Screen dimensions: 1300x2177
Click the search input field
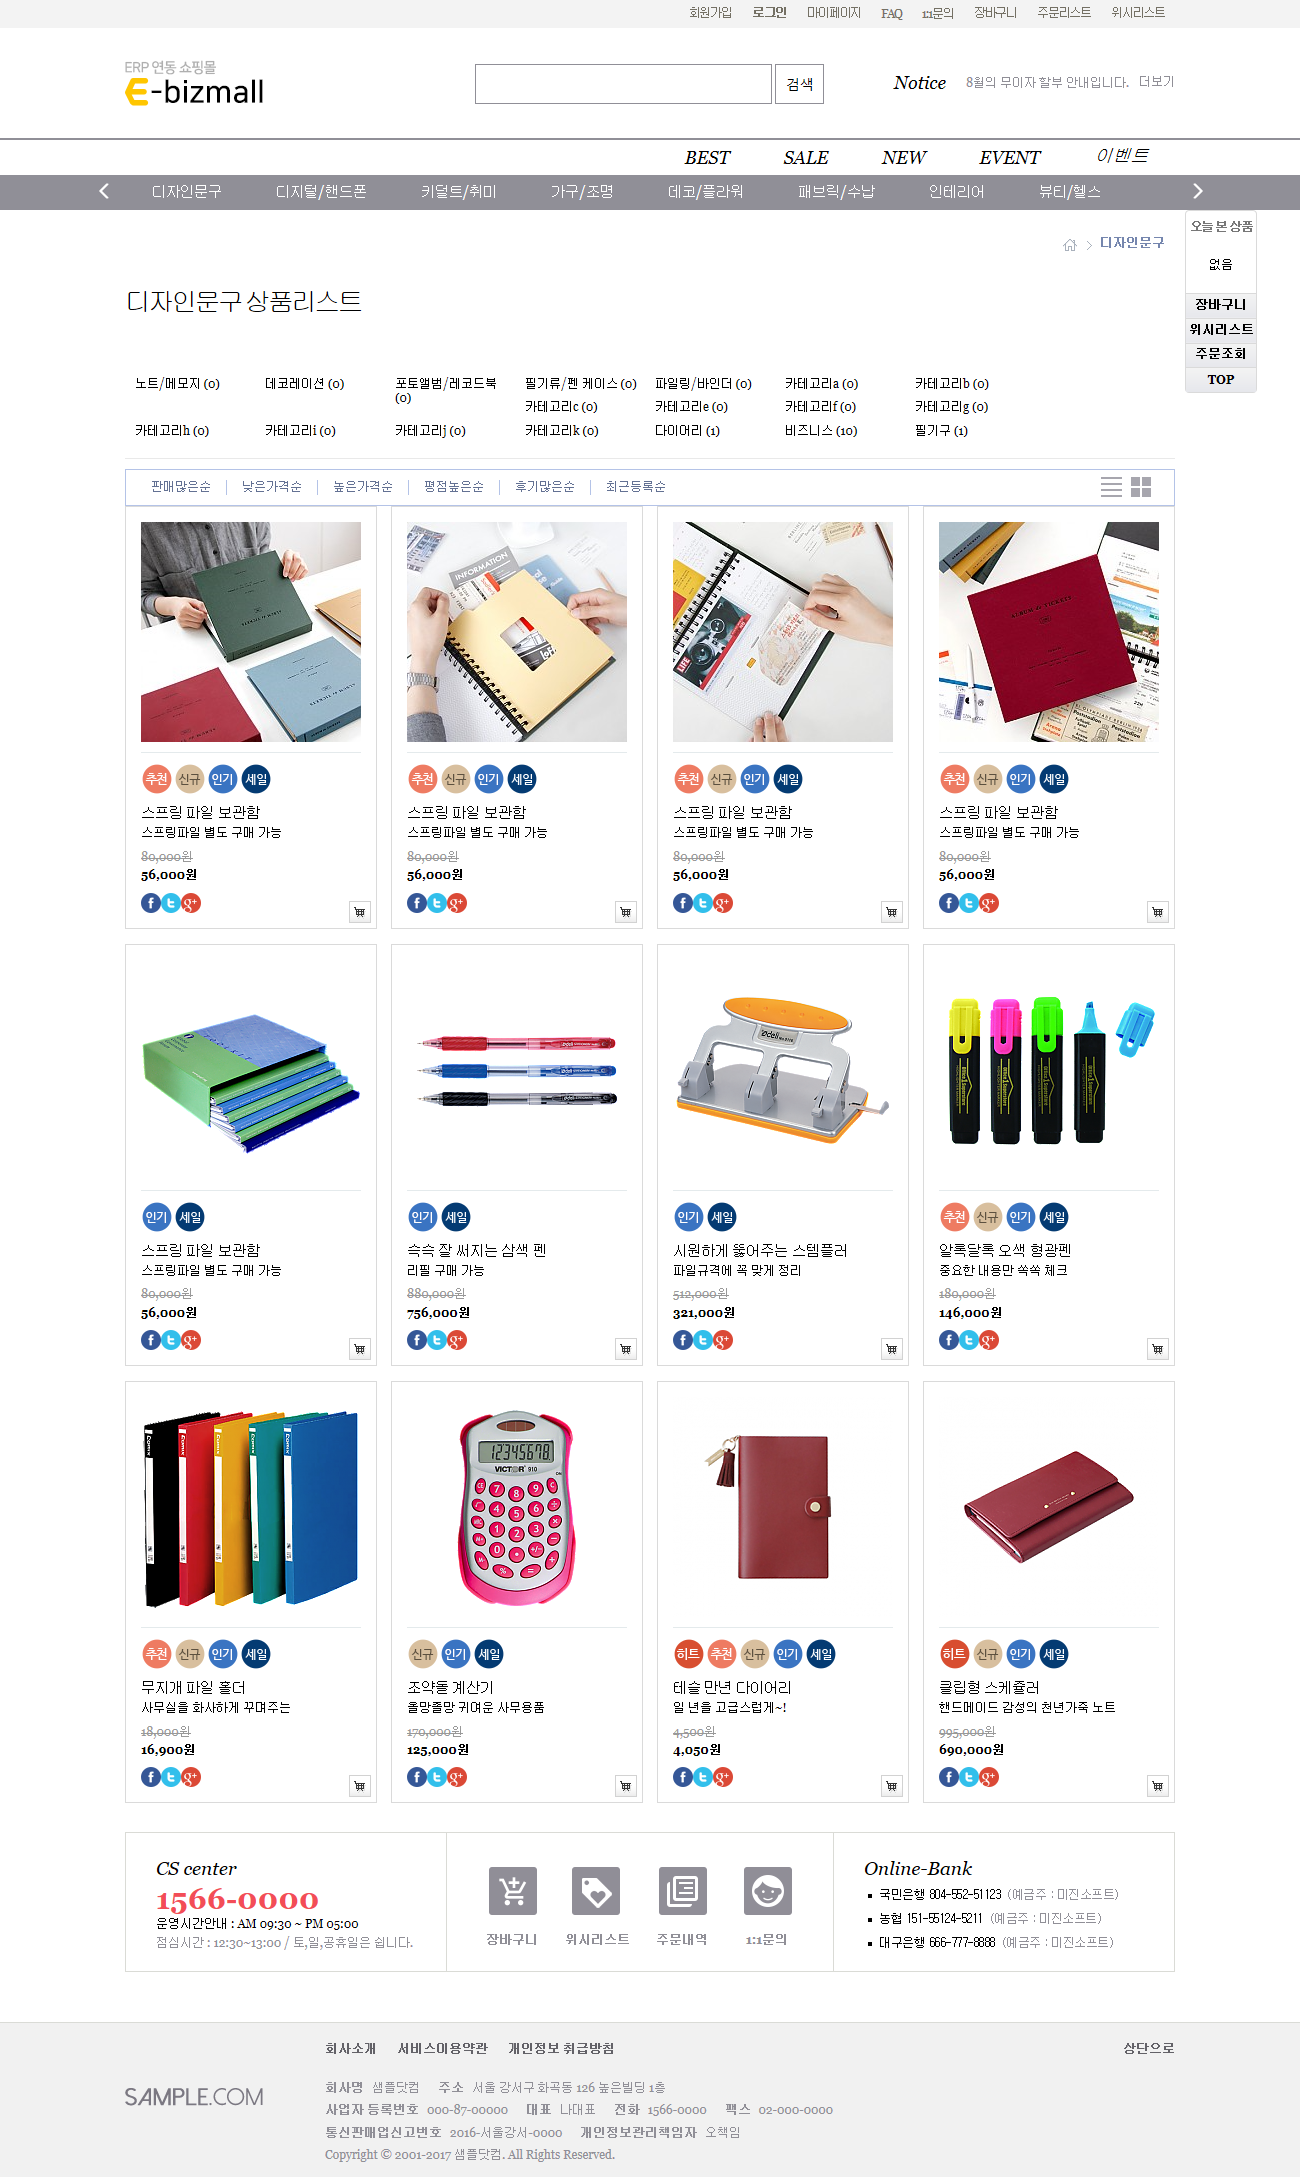click(623, 84)
